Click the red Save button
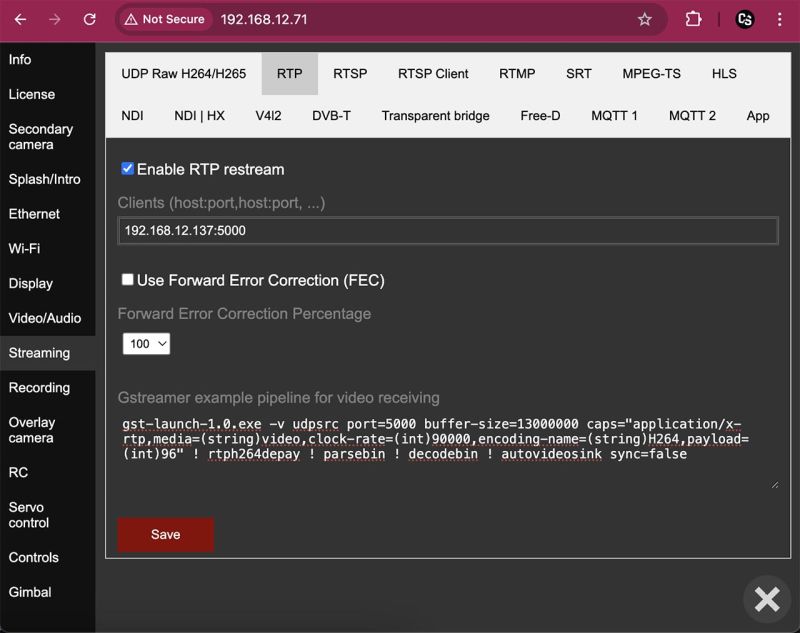This screenshot has width=800, height=633. (x=166, y=534)
